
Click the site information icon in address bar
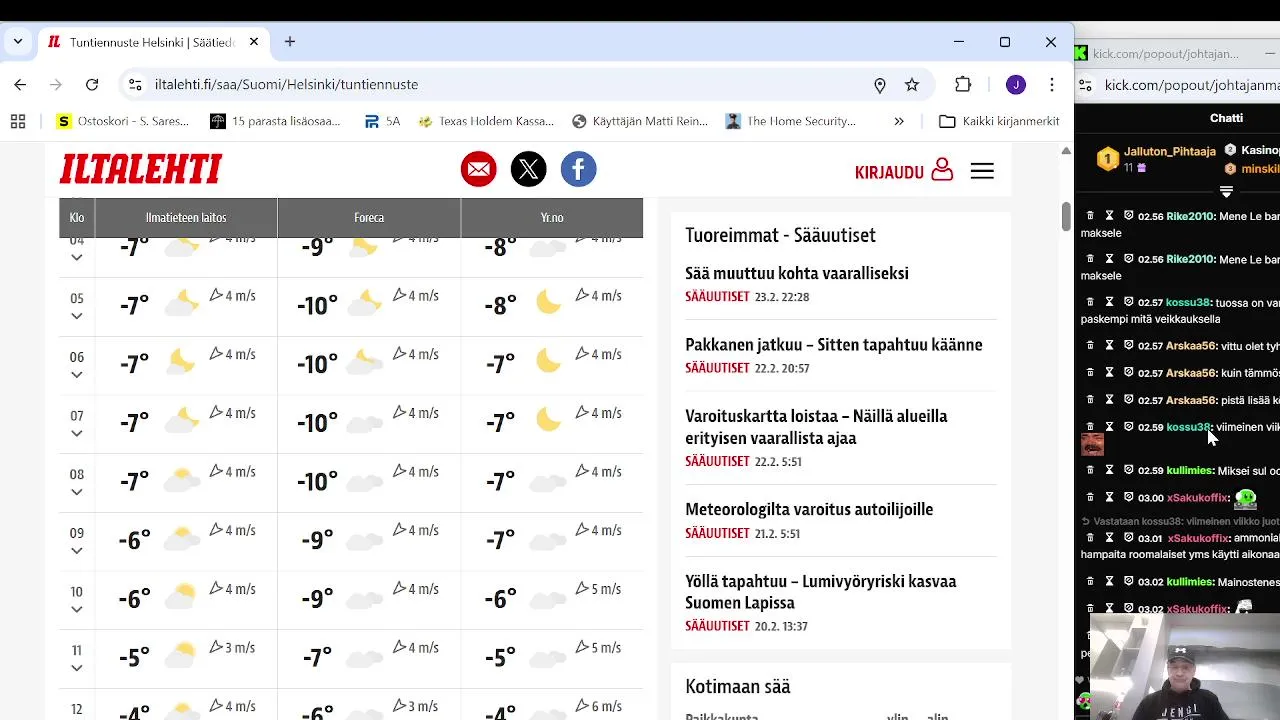[x=135, y=85]
